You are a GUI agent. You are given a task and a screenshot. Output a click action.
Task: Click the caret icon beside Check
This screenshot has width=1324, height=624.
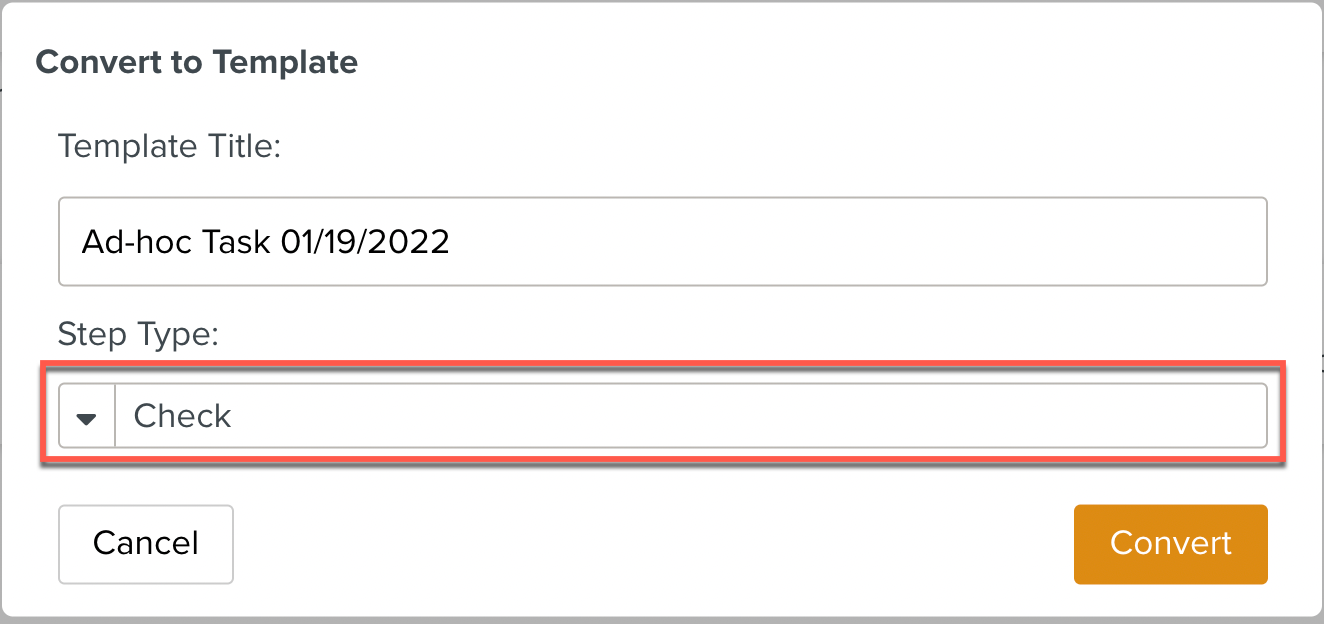coord(87,417)
